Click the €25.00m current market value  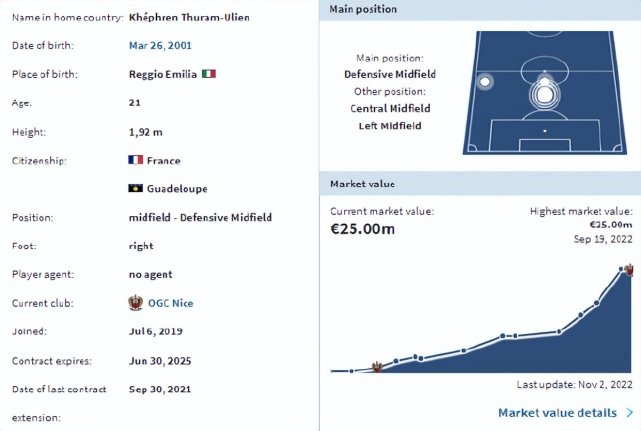(363, 229)
